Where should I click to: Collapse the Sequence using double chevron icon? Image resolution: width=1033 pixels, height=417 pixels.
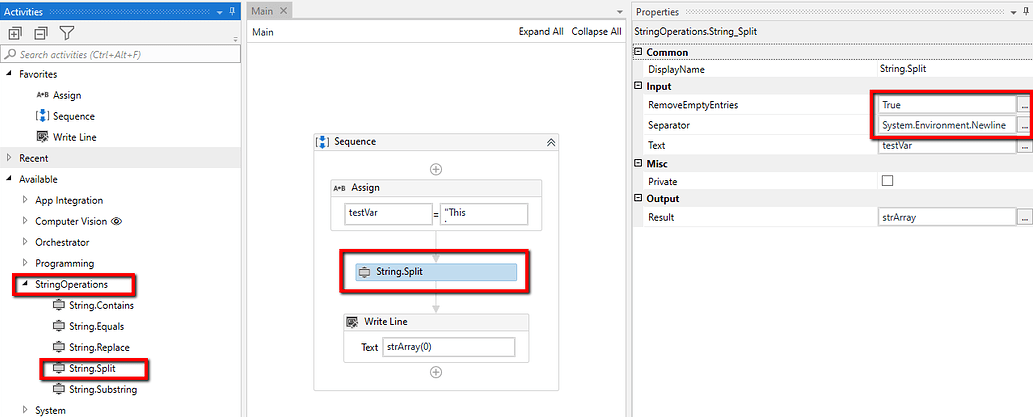point(551,142)
